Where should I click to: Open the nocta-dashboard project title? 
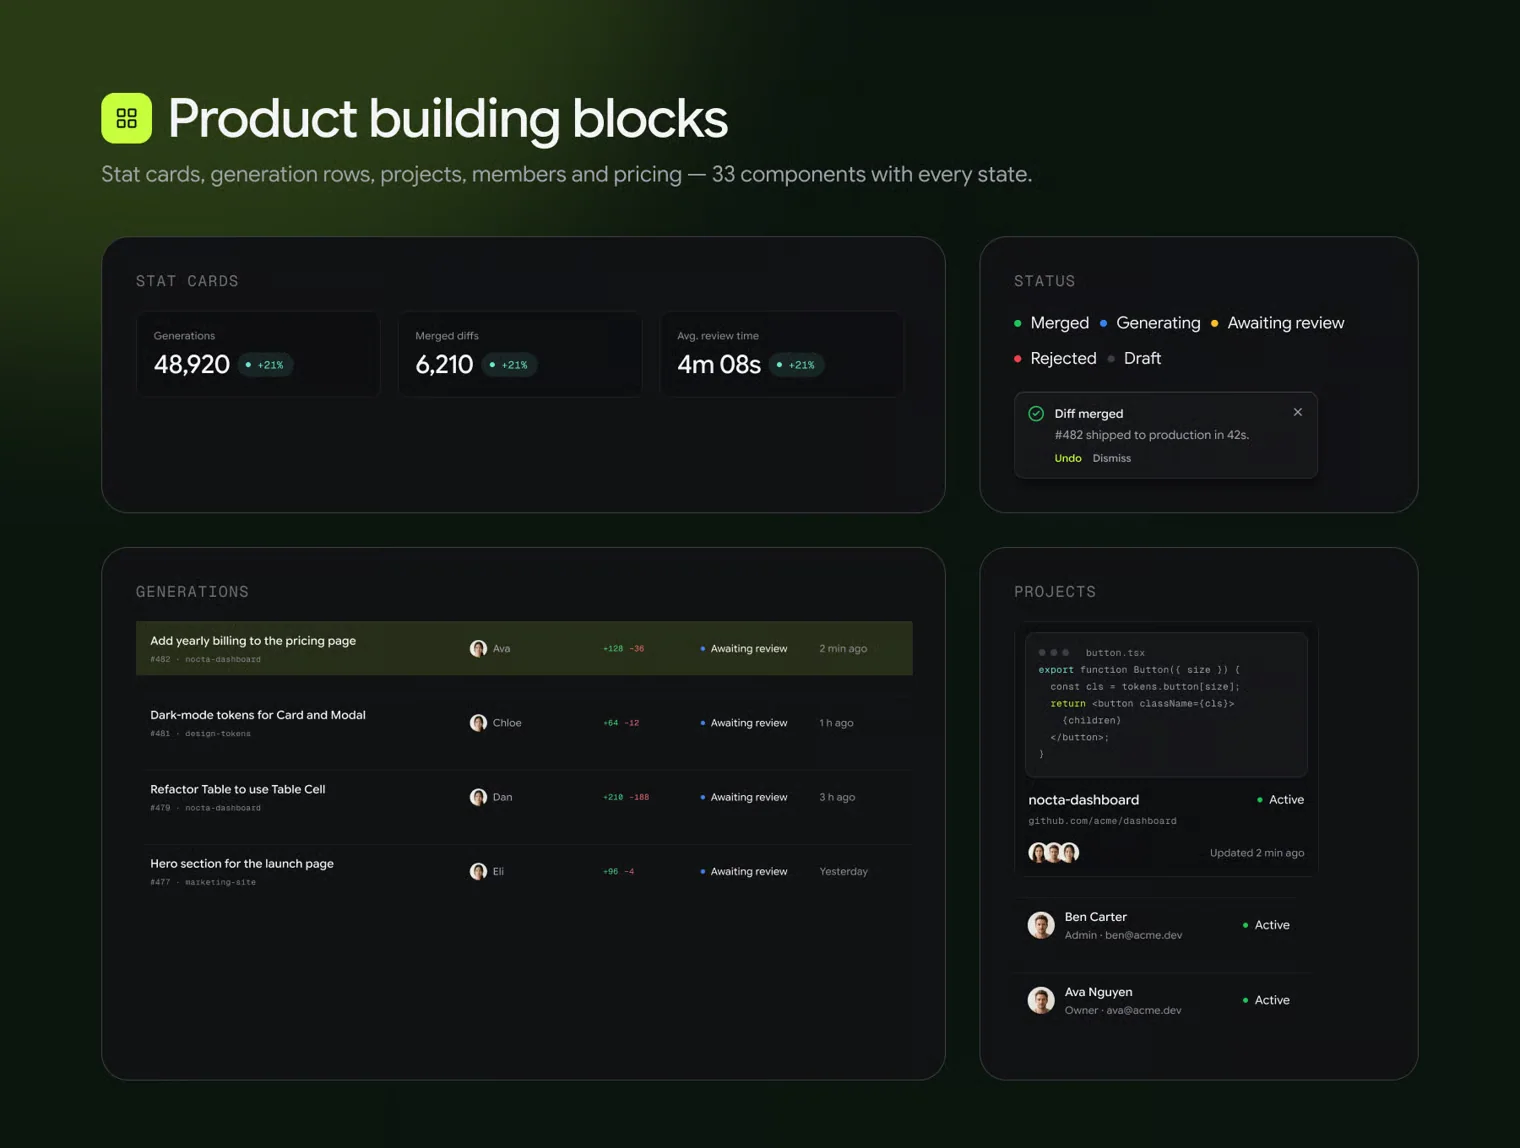click(1083, 800)
